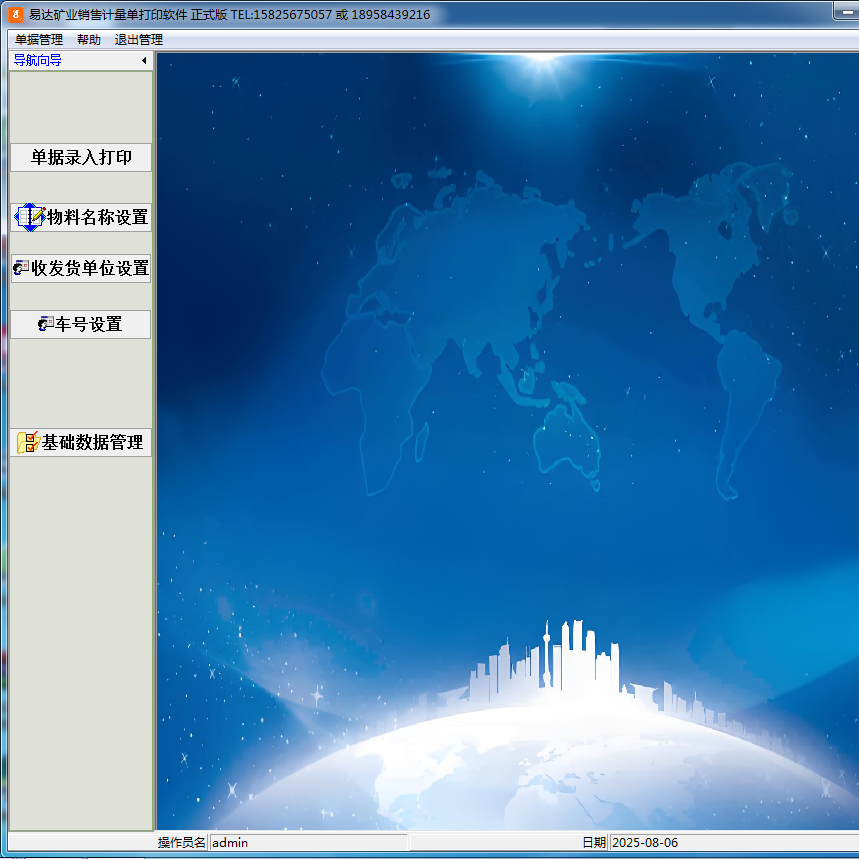Open 物料名称设置 settings
This screenshot has width=859, height=859.
click(x=81, y=217)
